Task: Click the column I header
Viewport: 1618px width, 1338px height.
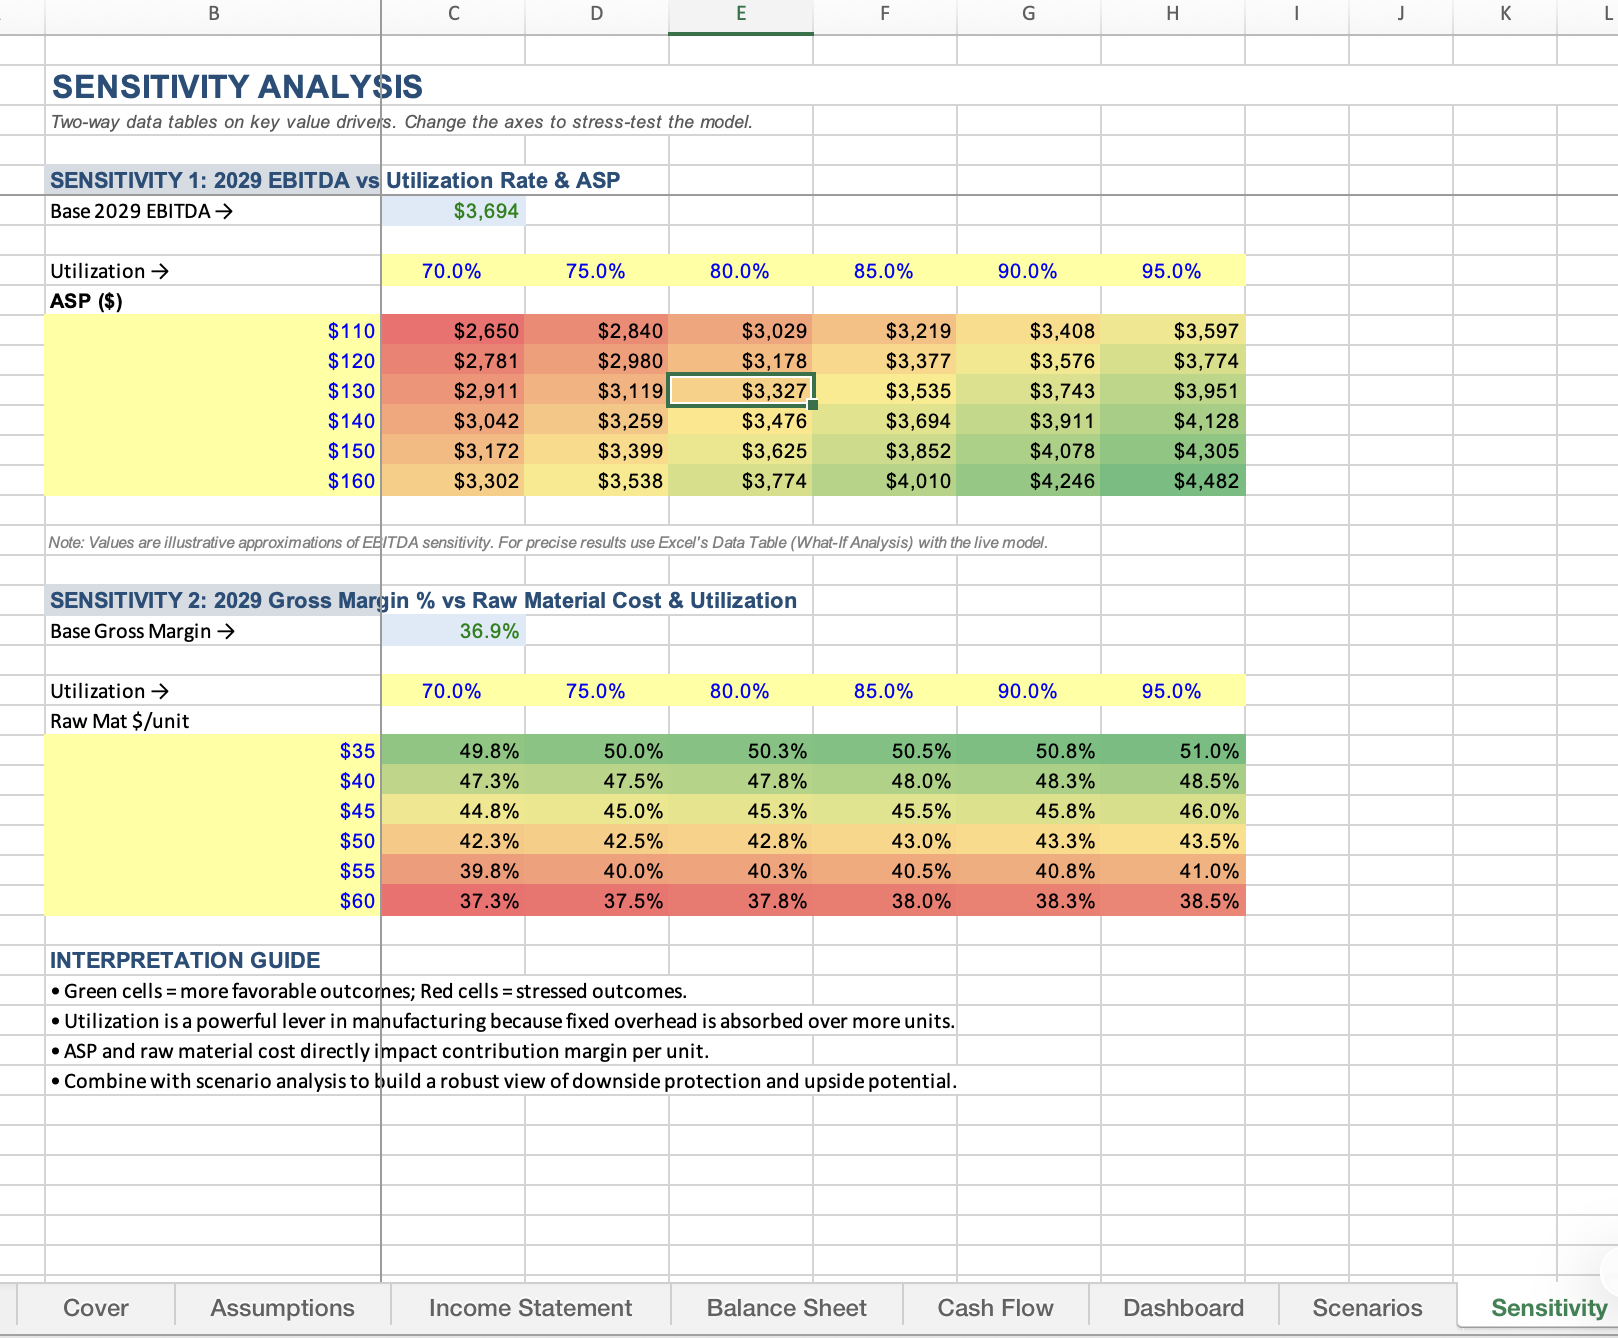Action: [x=1297, y=14]
